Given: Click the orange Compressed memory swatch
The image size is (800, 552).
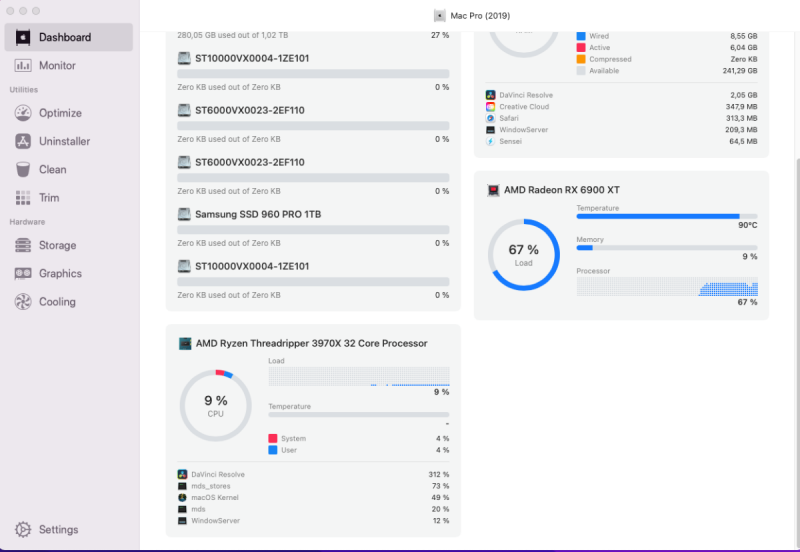Looking at the screenshot, I should pyautogui.click(x=581, y=59).
